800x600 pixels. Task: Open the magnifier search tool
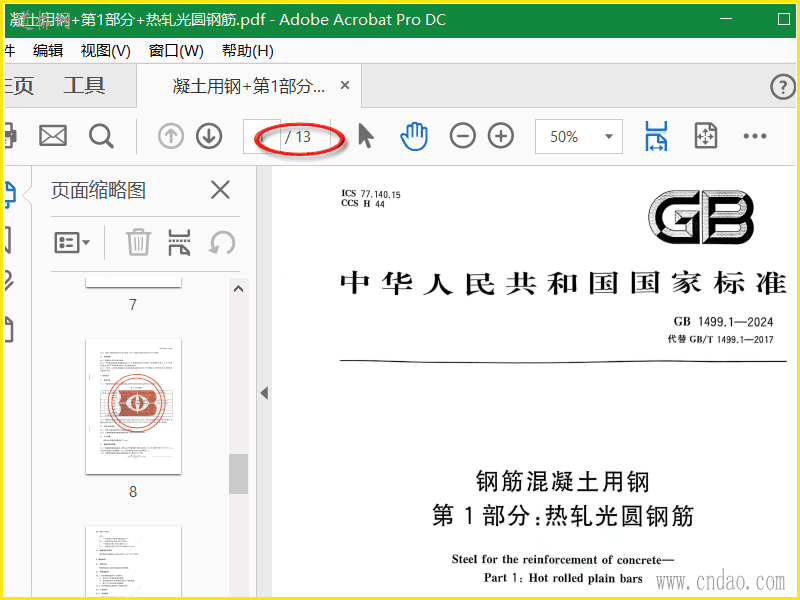point(101,136)
